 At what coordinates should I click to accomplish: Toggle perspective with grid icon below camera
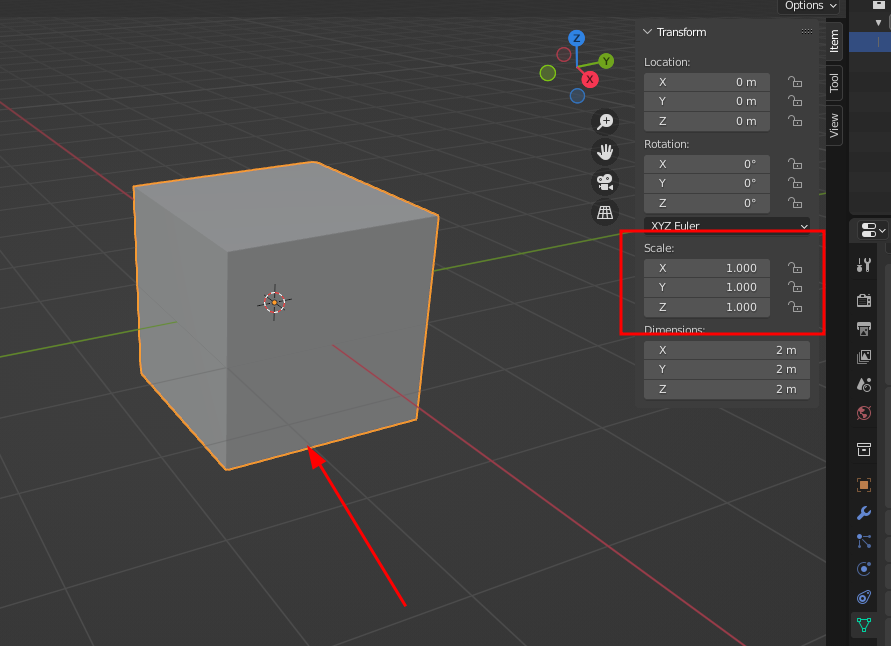(x=605, y=212)
